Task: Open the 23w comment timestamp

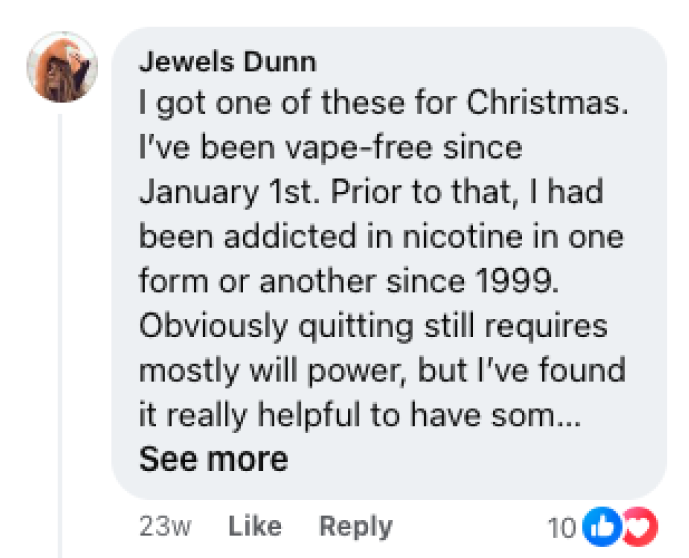Action: pos(160,526)
